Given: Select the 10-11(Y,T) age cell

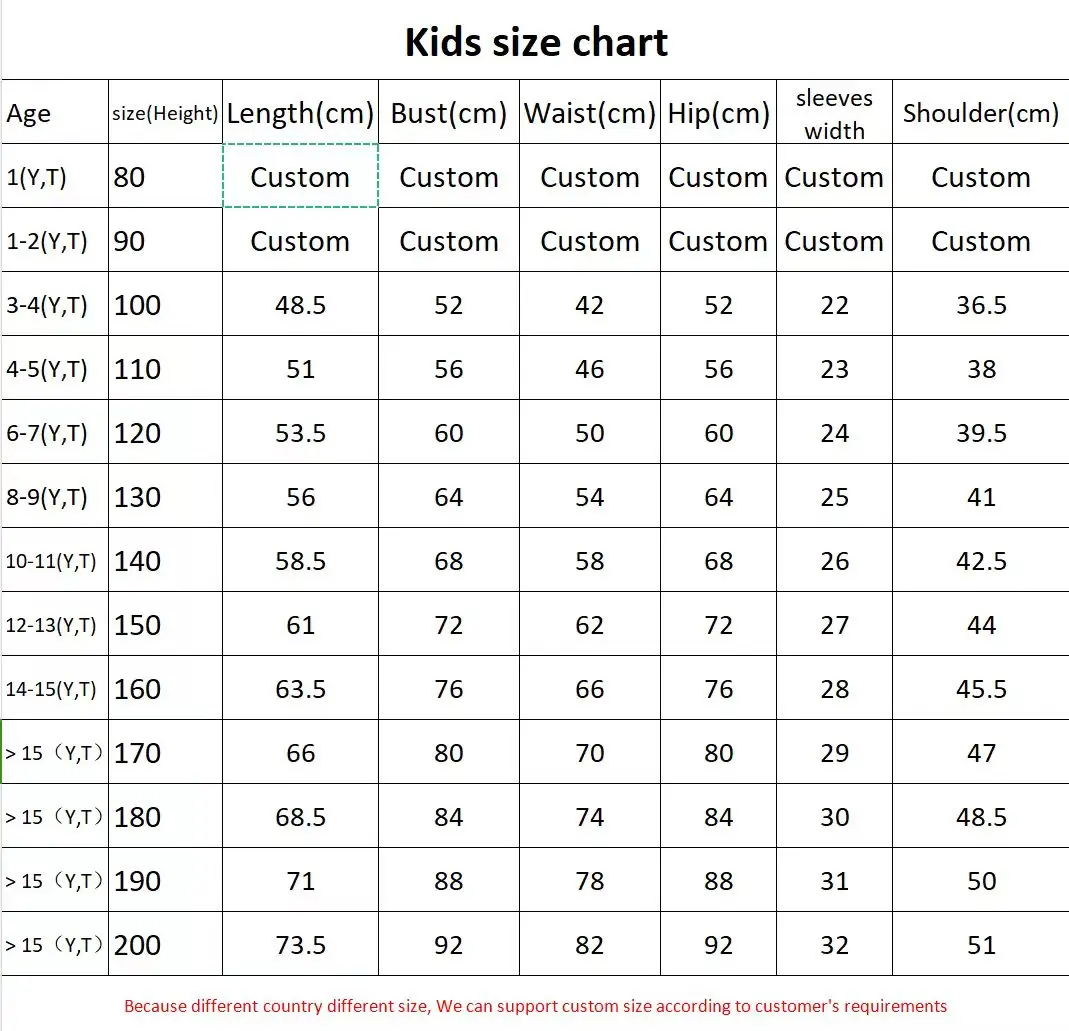Looking at the screenshot, I should coord(54,561).
